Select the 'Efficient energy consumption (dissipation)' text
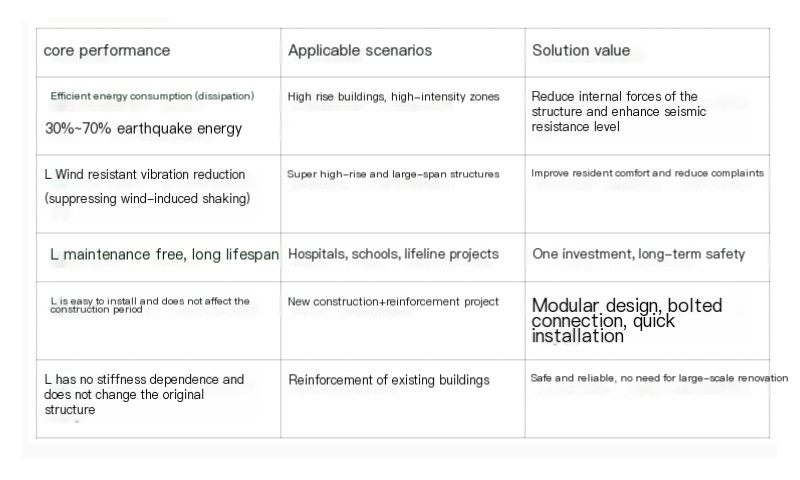Screen dimensions: 800x480 (x=152, y=96)
